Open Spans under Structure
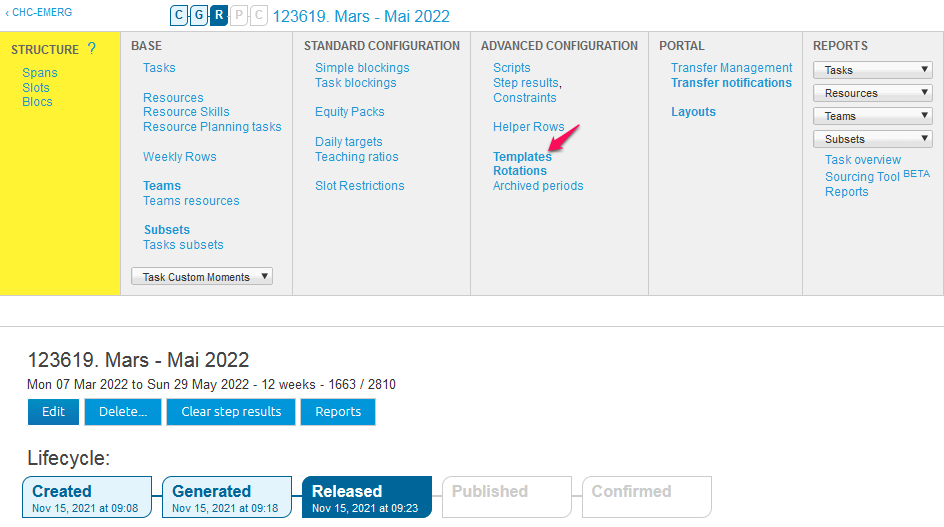 pyautogui.click(x=40, y=72)
